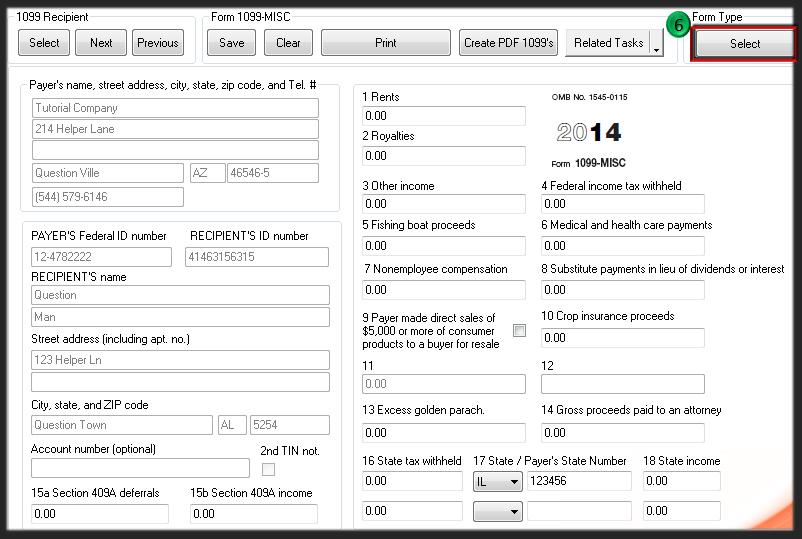The width and height of the screenshot is (802, 539).
Task: Click 10 Crop insurance proceeds field
Action: tap(622, 338)
